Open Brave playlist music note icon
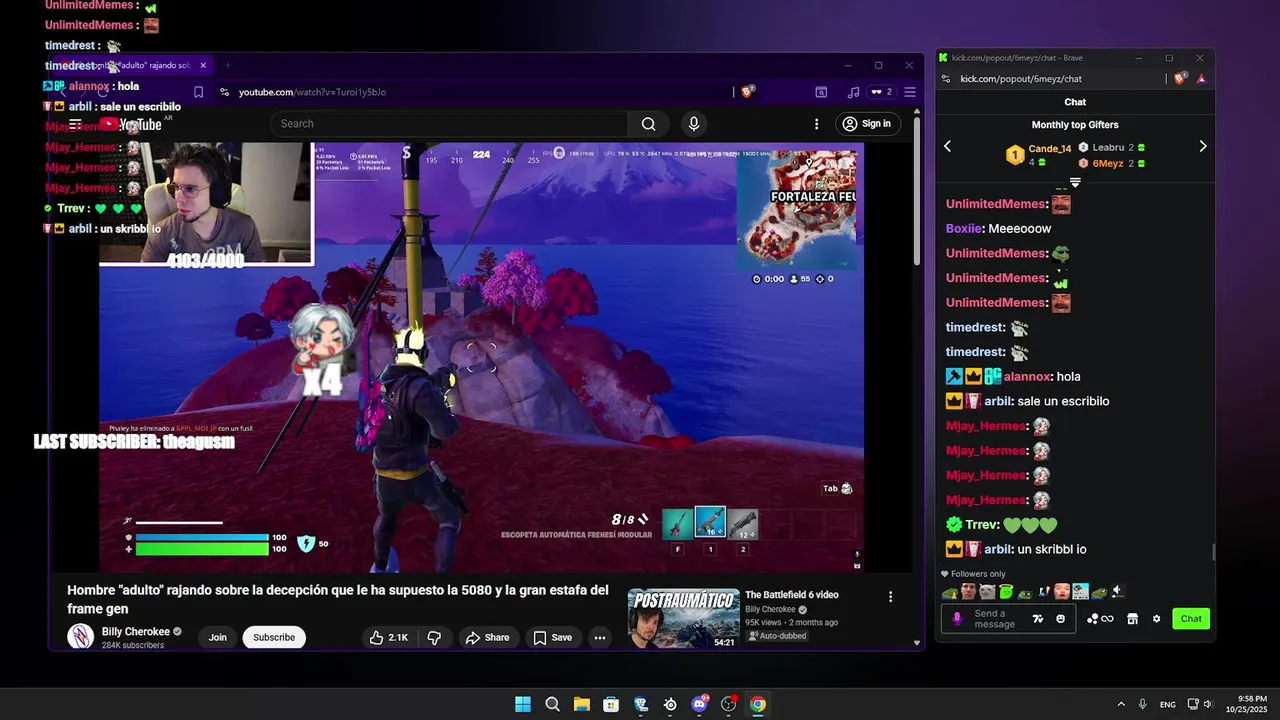 coord(853,92)
